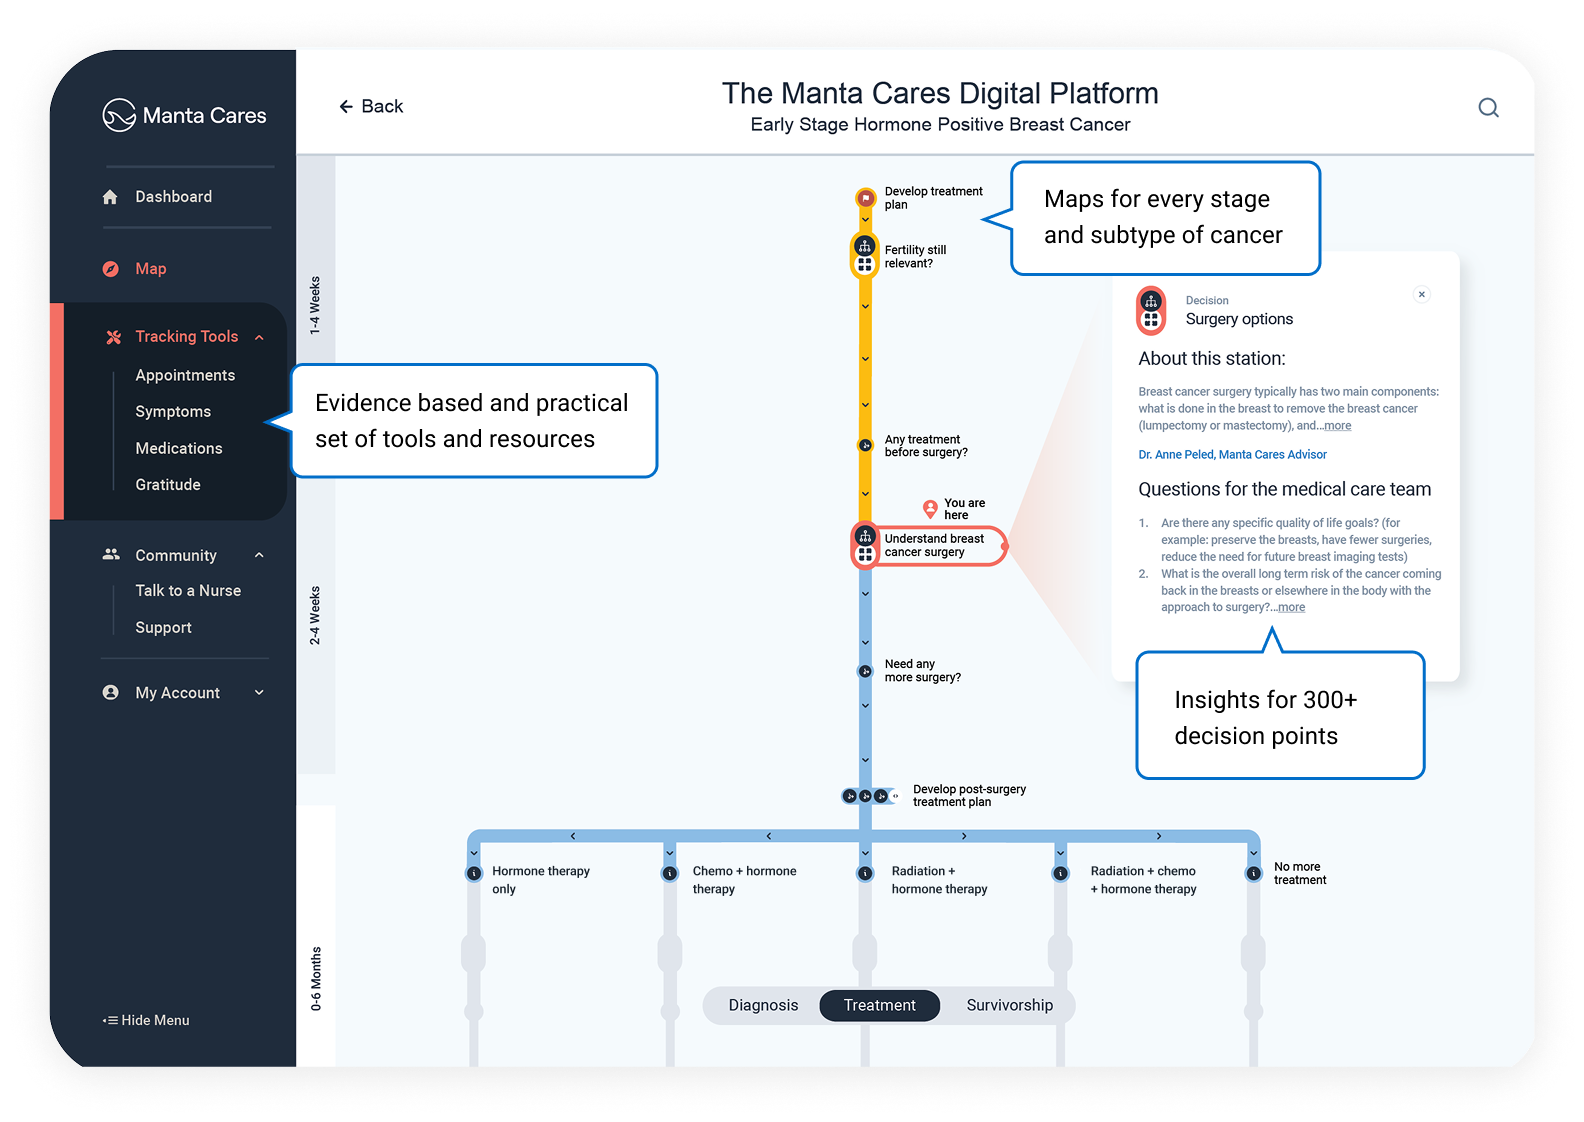Switch to the Survivorship stage
The image size is (1584, 1122).
click(x=1009, y=1005)
